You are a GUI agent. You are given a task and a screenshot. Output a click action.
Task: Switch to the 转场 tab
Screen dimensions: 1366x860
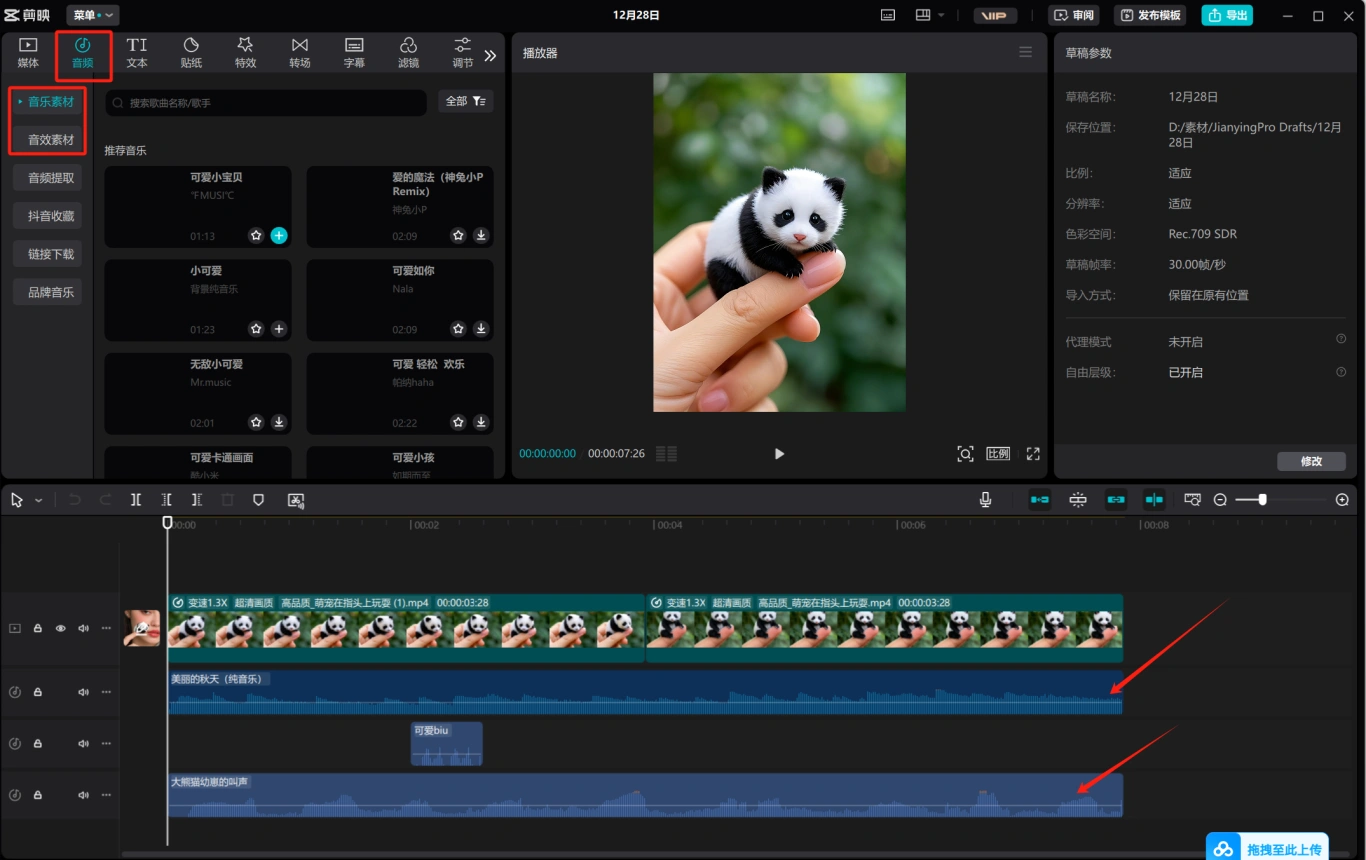pyautogui.click(x=300, y=53)
